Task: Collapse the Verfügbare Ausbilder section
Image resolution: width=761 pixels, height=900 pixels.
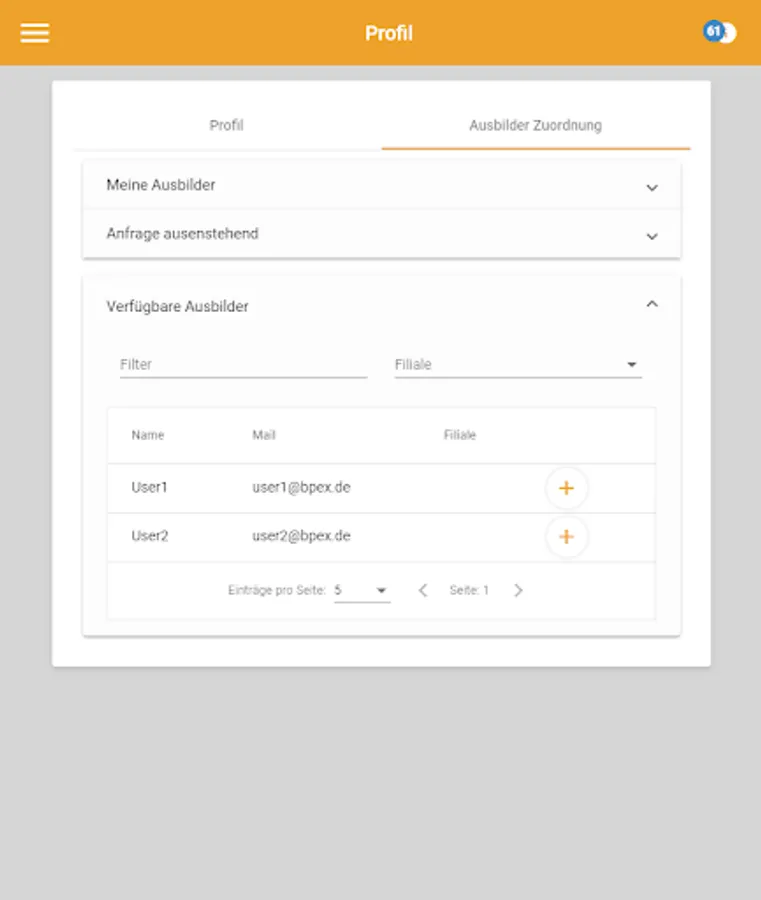Action: click(x=382, y=305)
